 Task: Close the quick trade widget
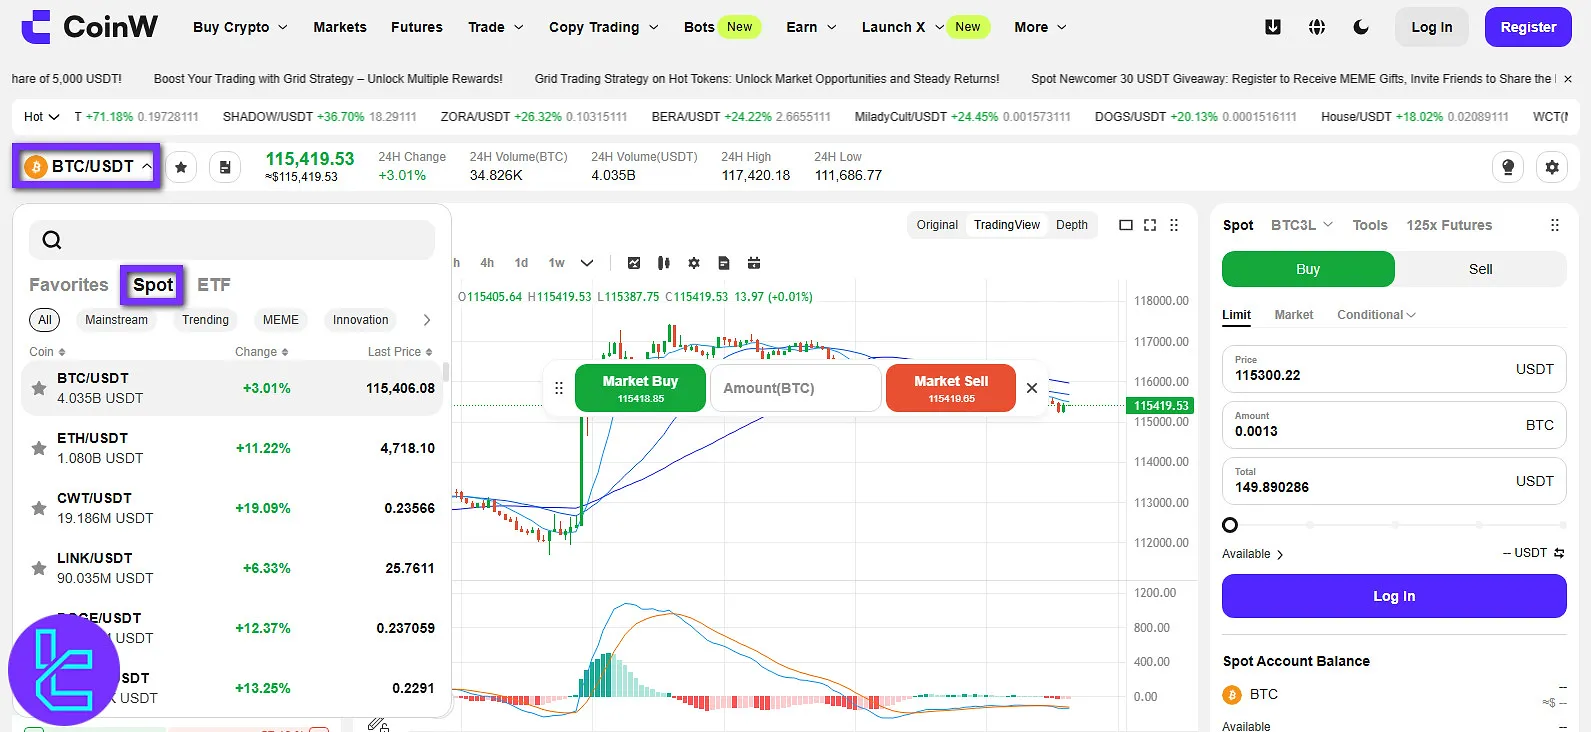(1032, 388)
